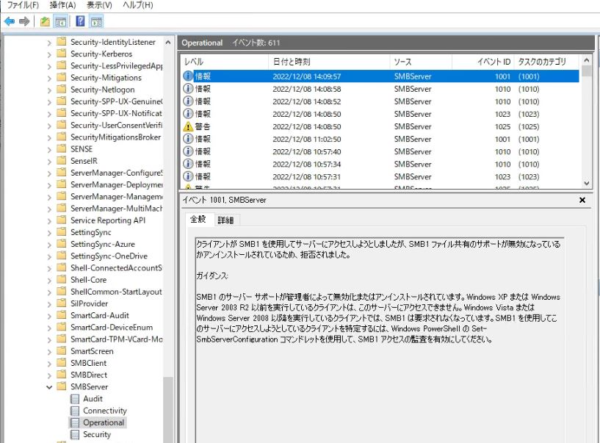Click the Connectivity log file icon

click(75, 410)
